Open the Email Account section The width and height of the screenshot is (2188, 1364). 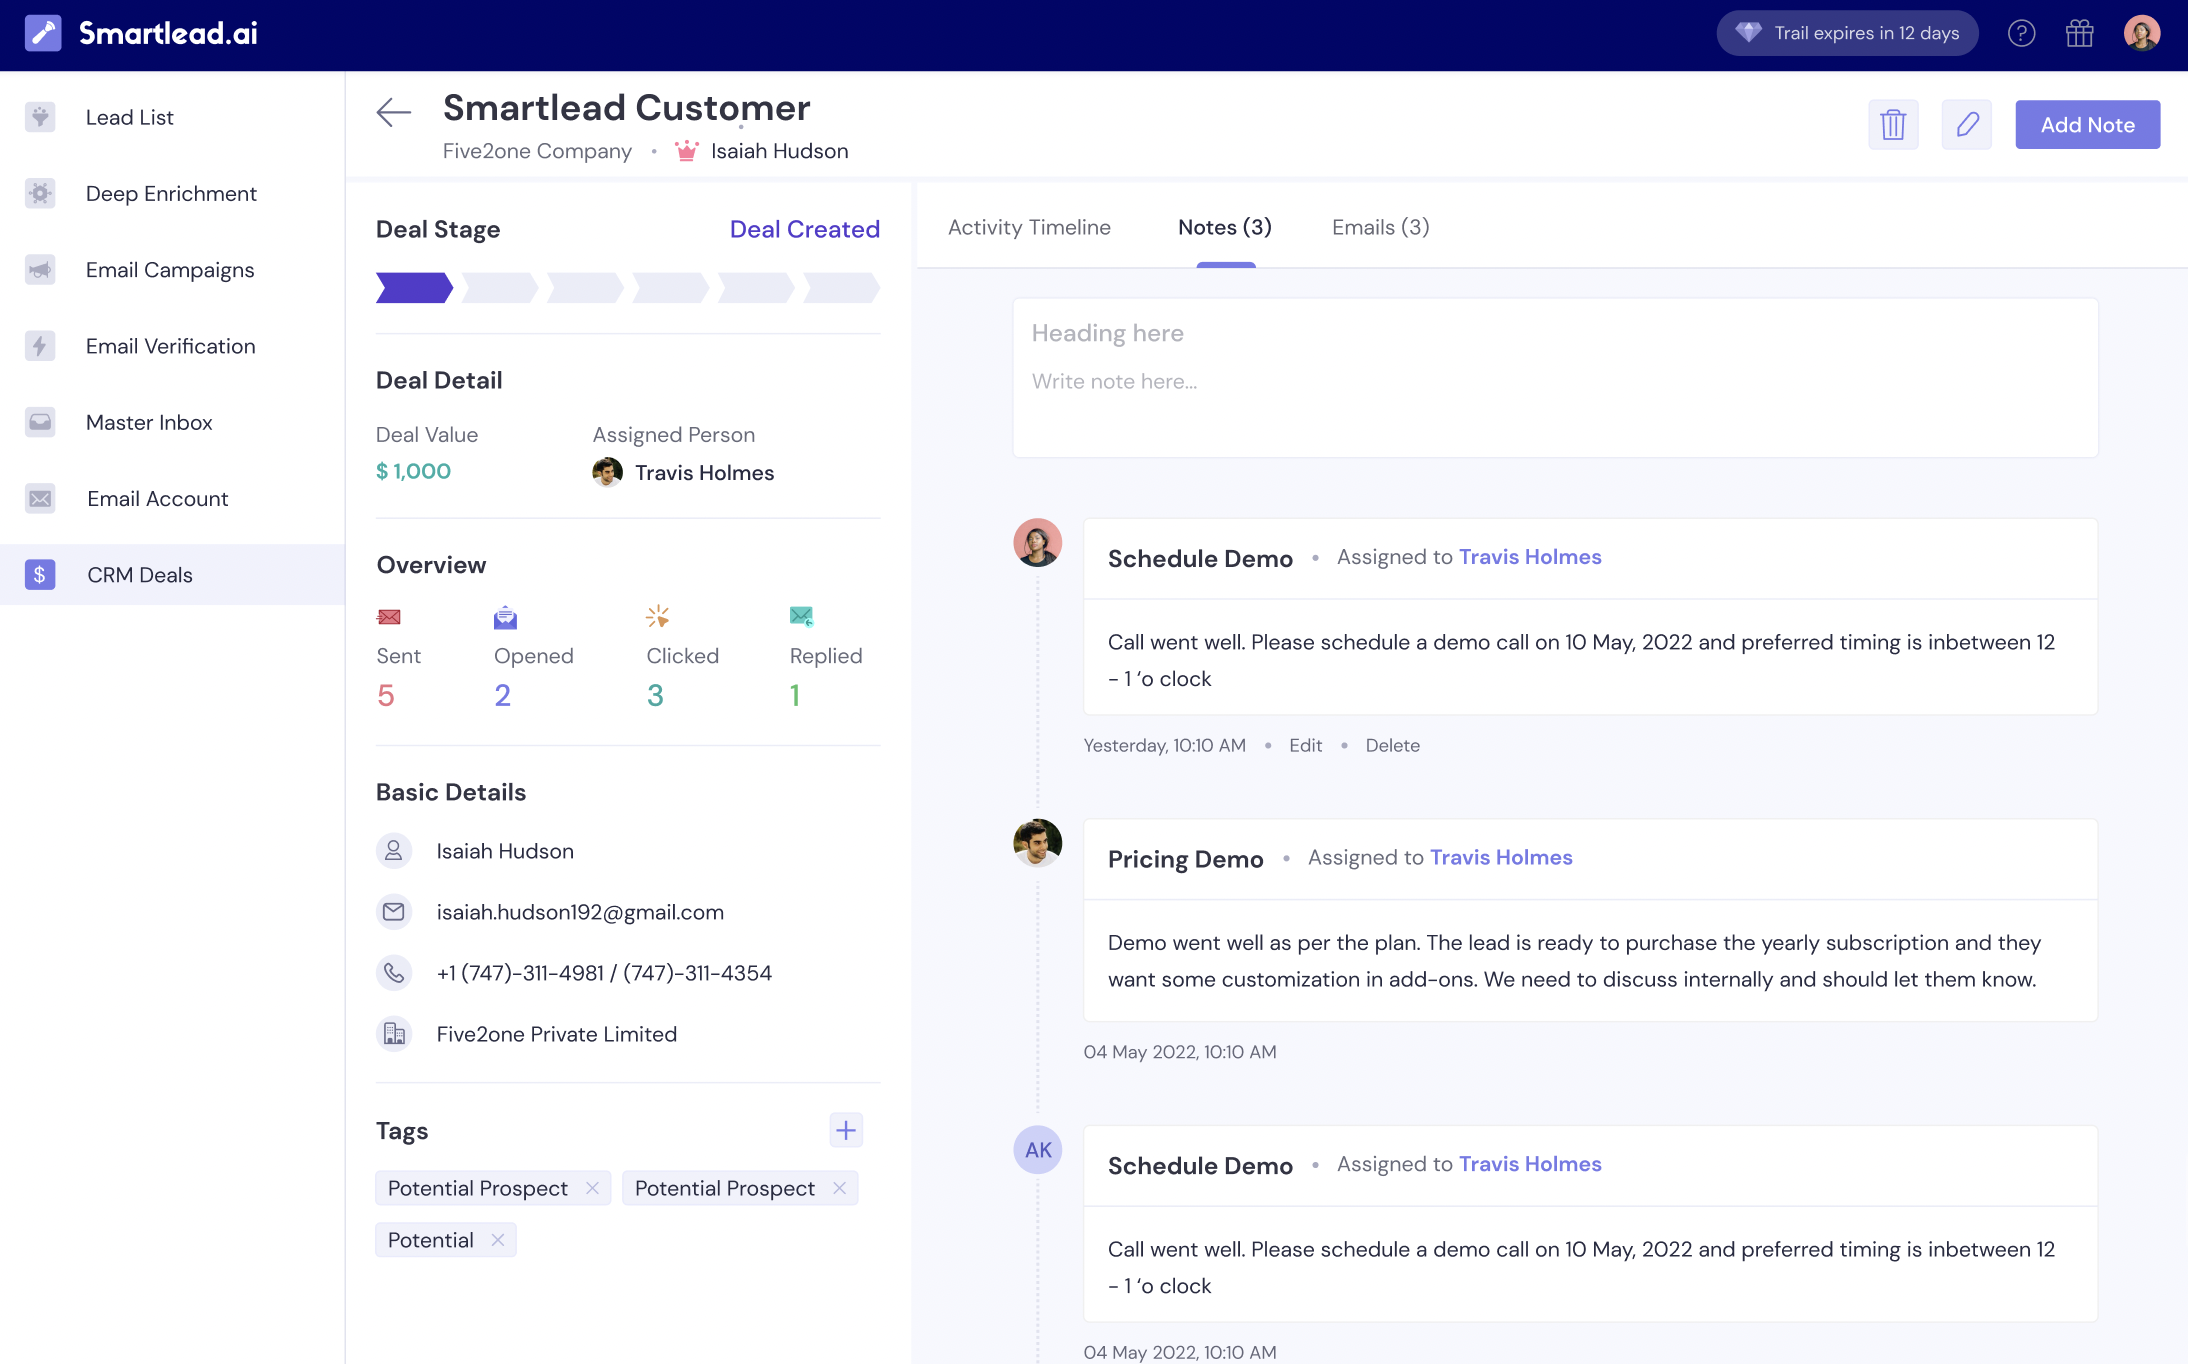tap(157, 498)
